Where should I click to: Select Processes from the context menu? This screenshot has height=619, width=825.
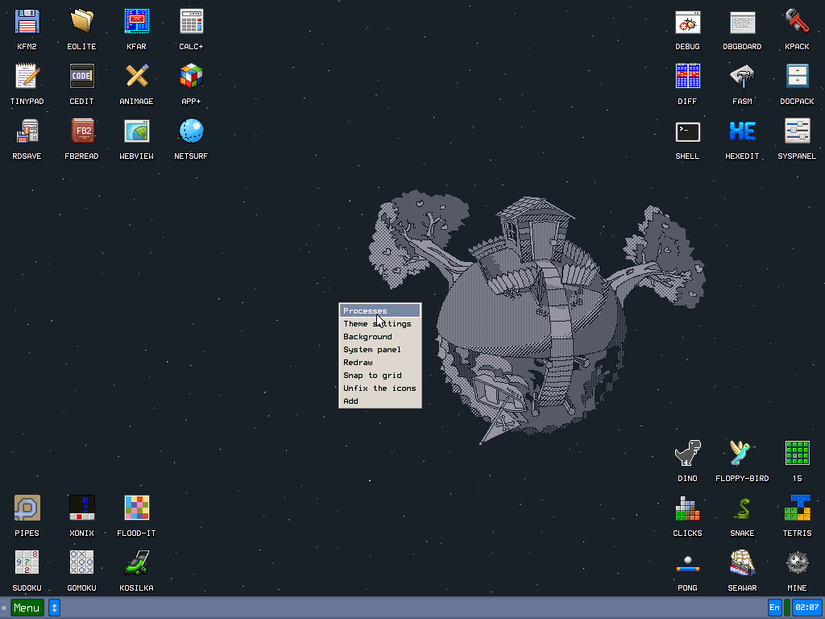pyautogui.click(x=363, y=310)
